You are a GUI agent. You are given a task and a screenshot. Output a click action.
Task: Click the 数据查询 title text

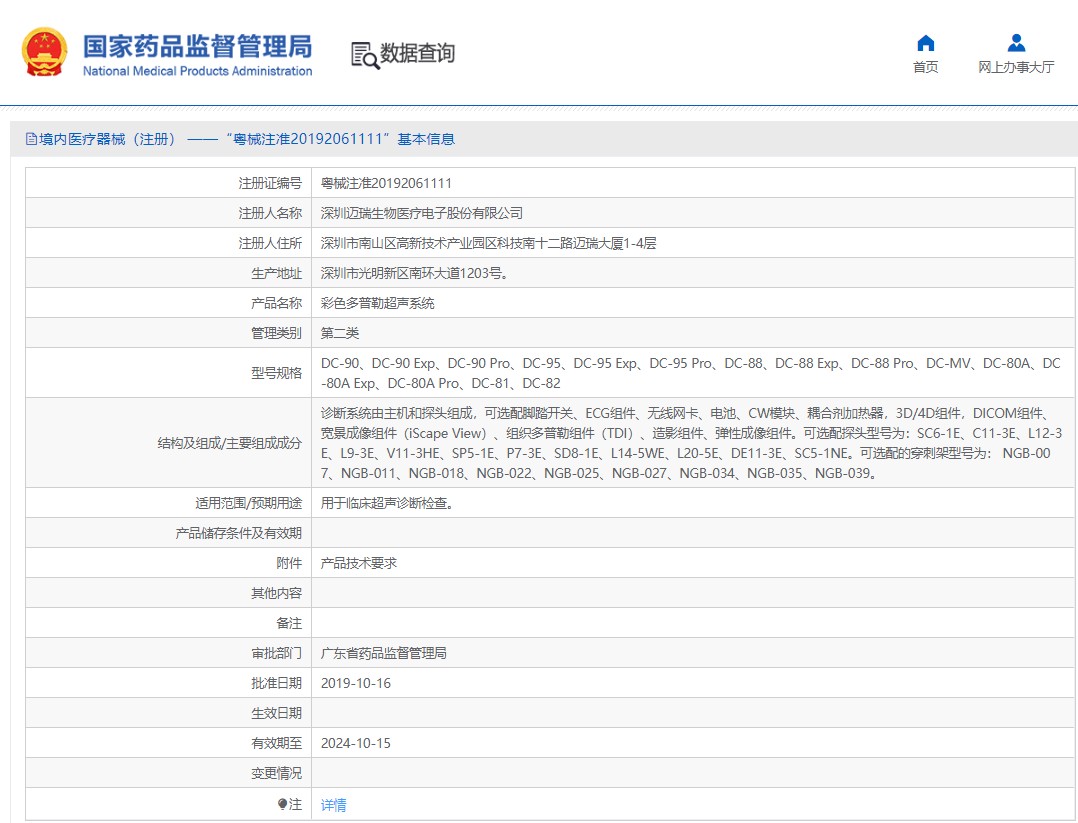(x=417, y=53)
